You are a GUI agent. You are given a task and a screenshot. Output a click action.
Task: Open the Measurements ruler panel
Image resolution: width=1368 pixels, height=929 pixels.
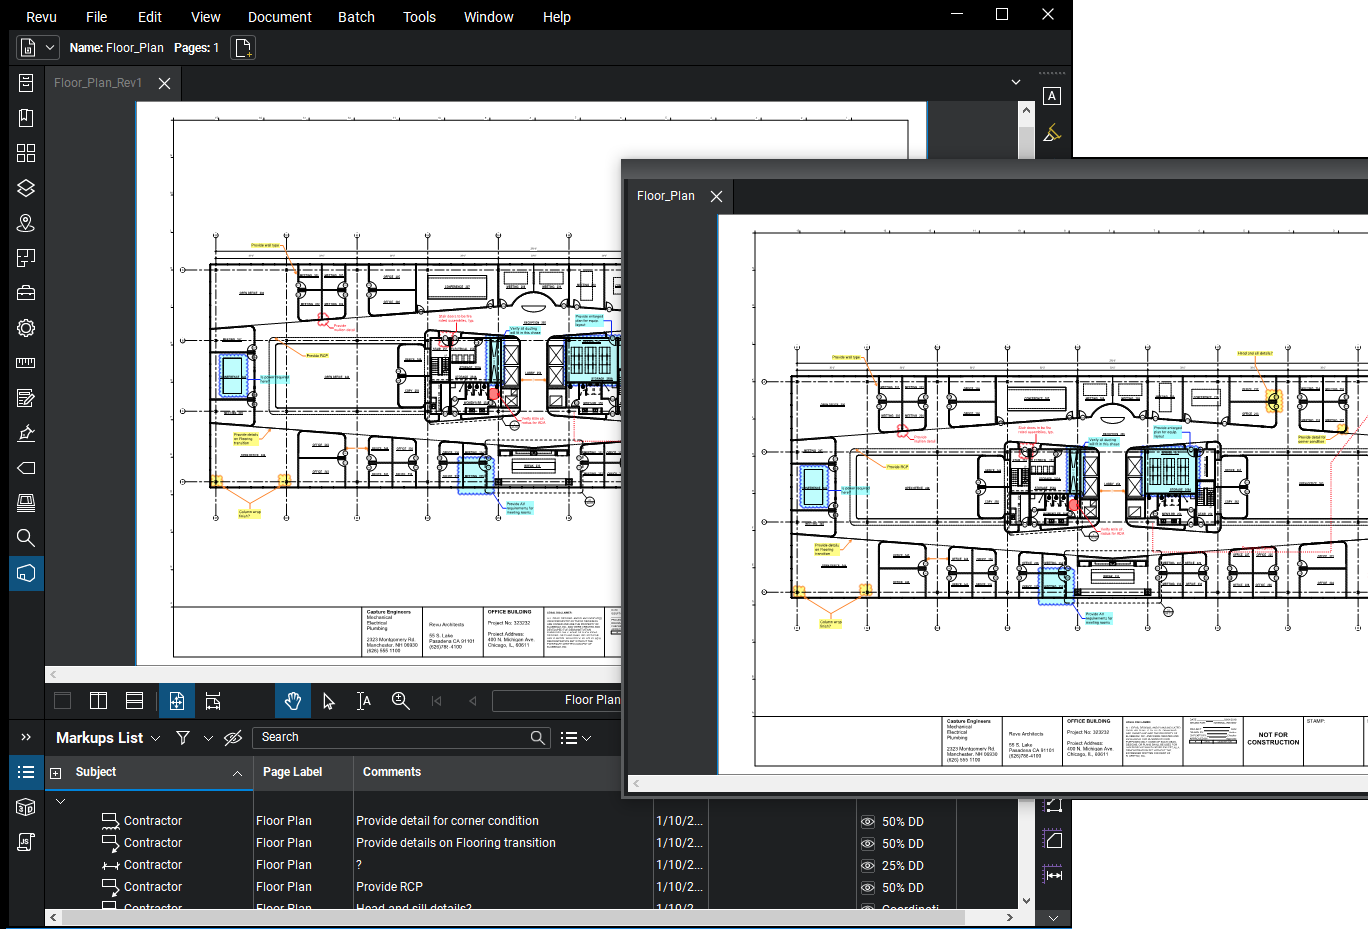[x=26, y=363]
